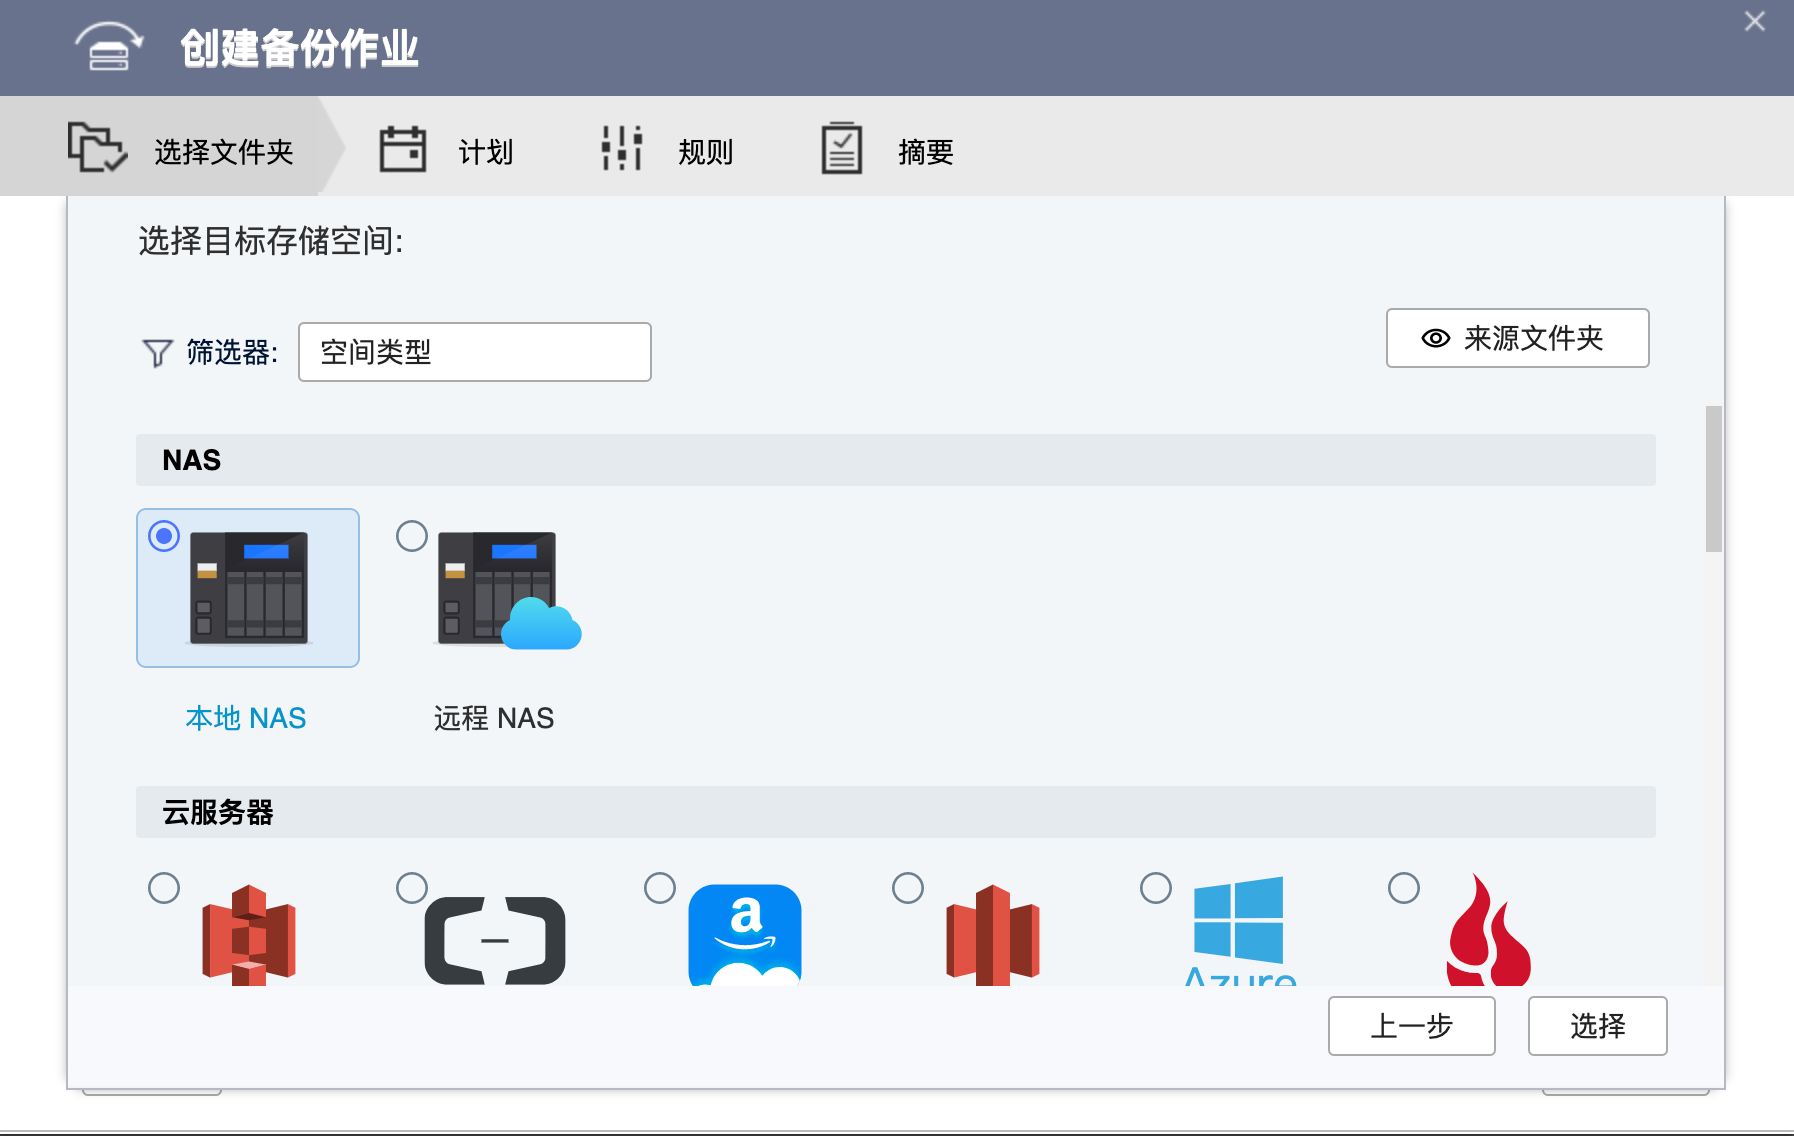Click the 选择 button
1794x1136 pixels.
[x=1596, y=1026]
